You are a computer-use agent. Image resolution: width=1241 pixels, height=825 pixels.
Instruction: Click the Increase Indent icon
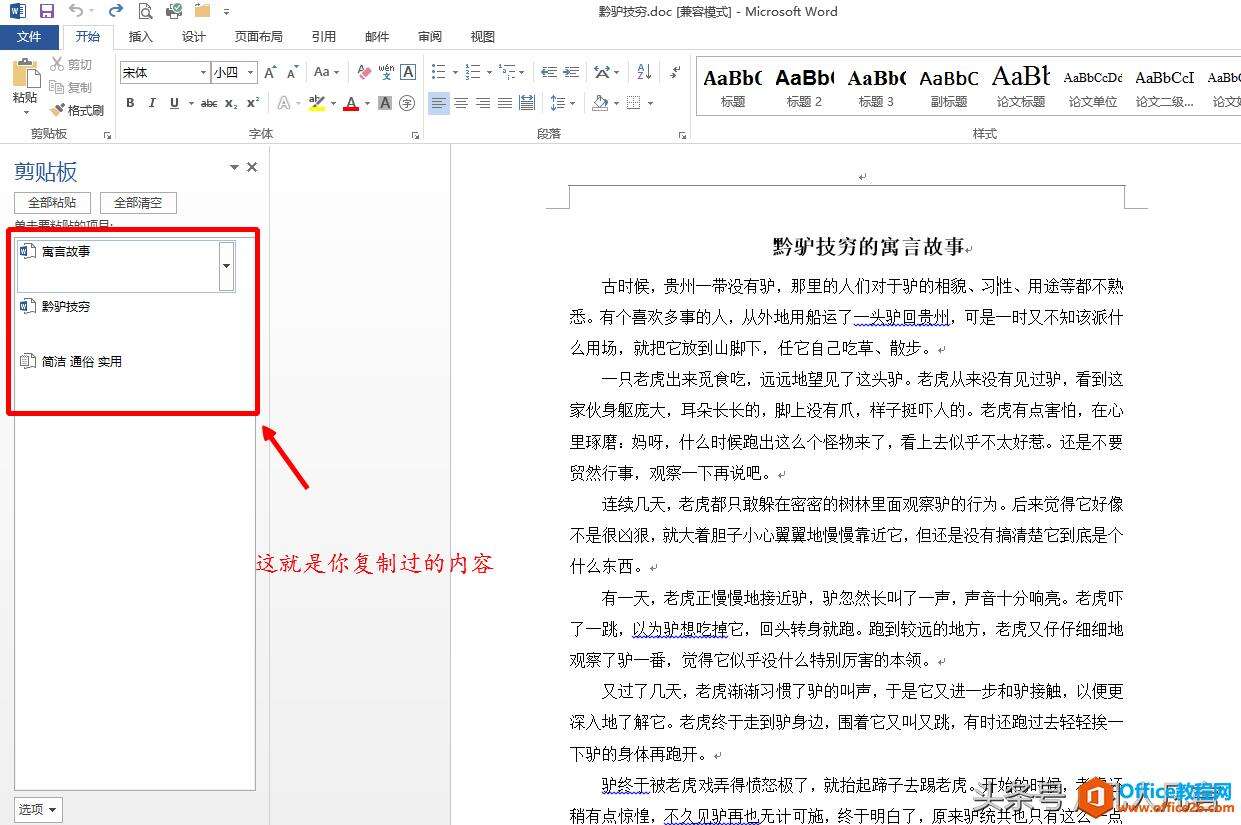point(571,72)
